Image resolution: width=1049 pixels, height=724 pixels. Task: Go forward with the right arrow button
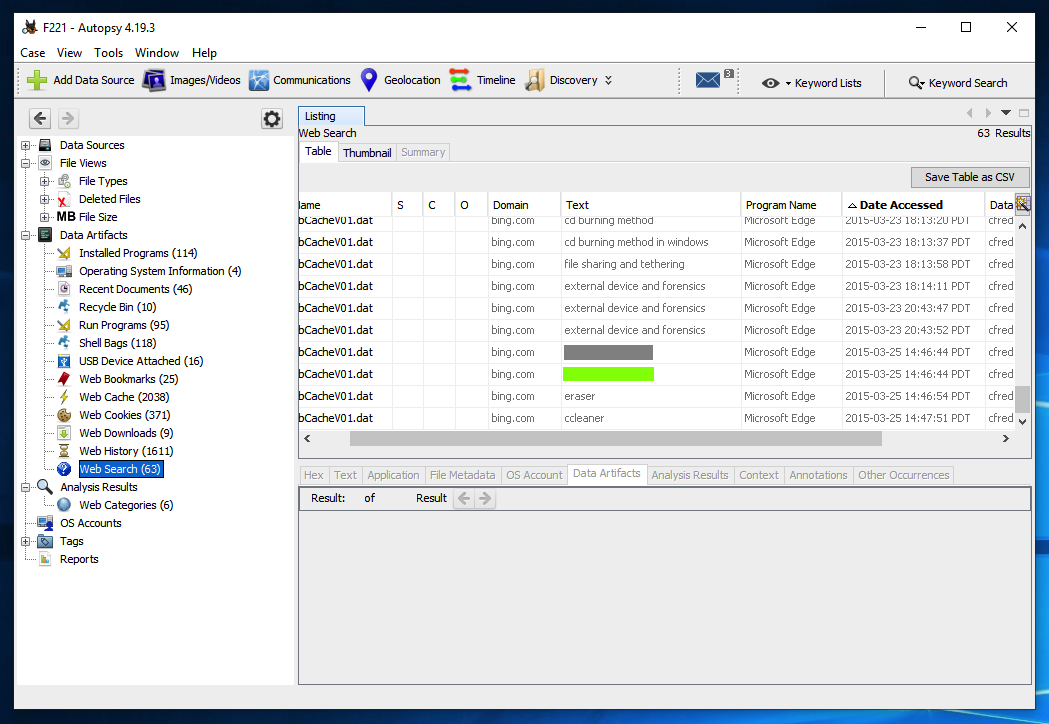click(68, 118)
